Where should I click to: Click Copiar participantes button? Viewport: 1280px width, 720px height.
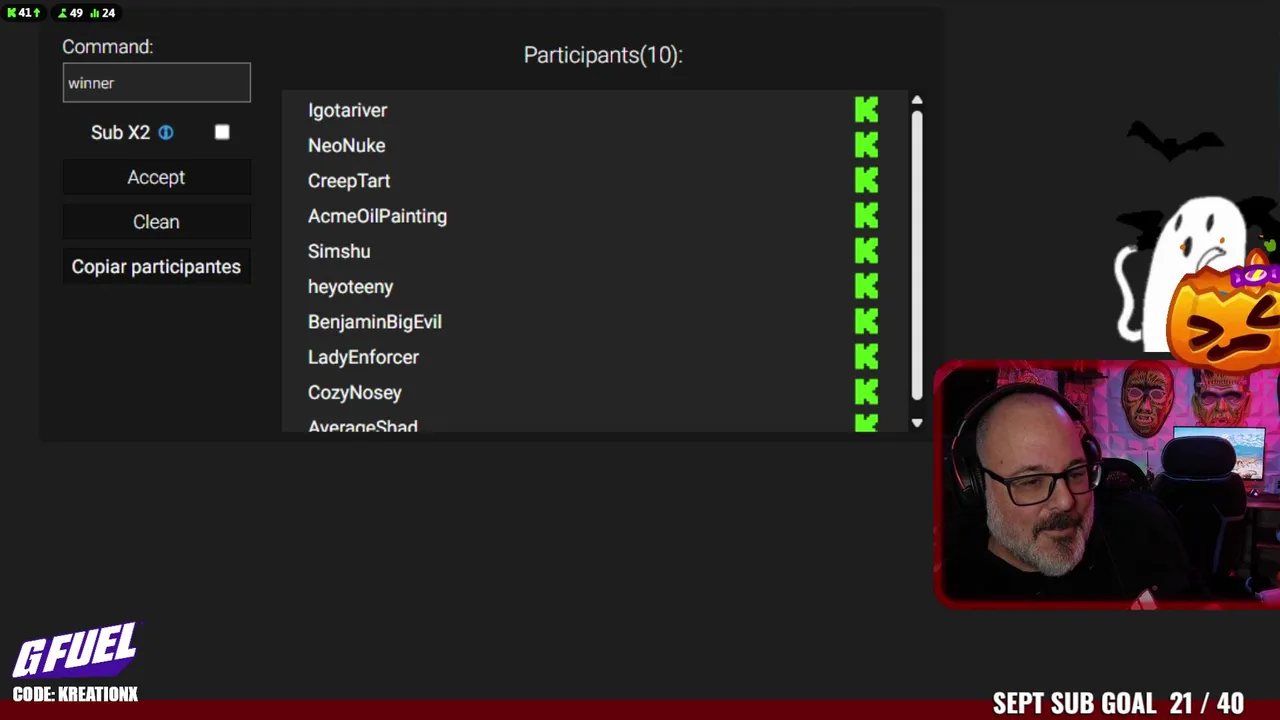pyautogui.click(x=156, y=267)
